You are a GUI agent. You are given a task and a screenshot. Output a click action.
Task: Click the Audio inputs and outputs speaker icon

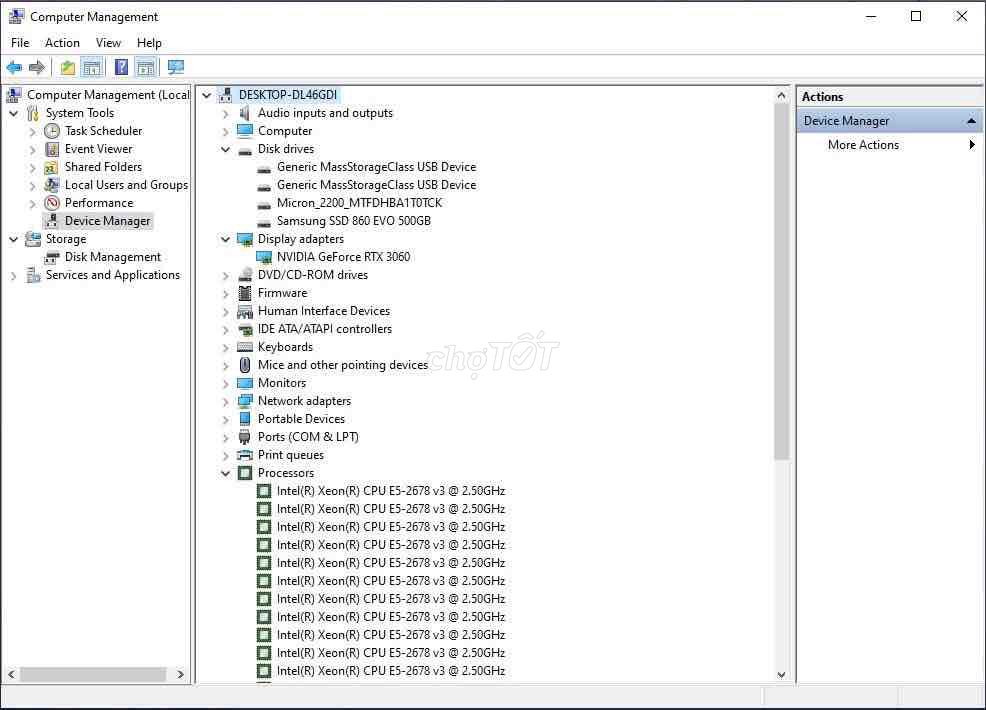click(x=245, y=113)
